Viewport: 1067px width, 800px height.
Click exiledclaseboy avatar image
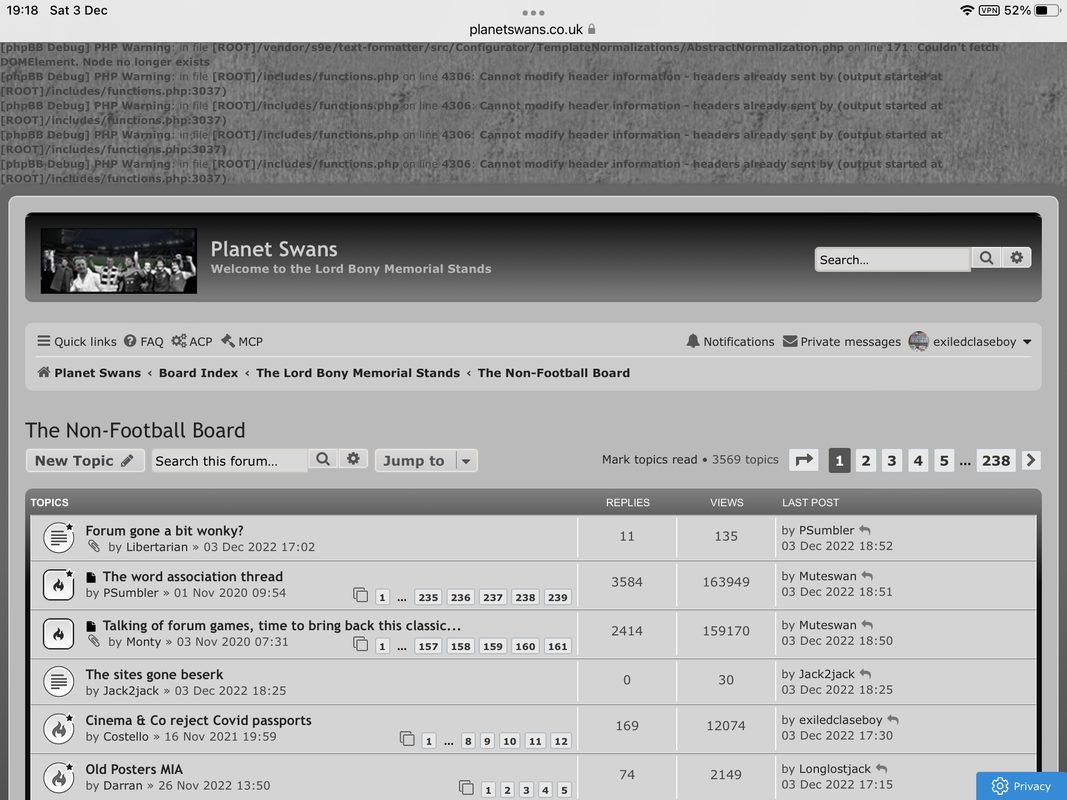tap(919, 341)
